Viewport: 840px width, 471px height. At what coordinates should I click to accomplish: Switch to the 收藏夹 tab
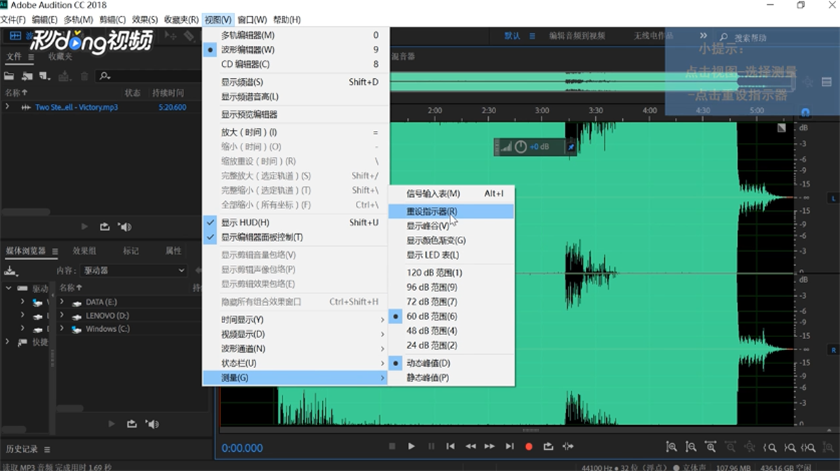point(60,56)
